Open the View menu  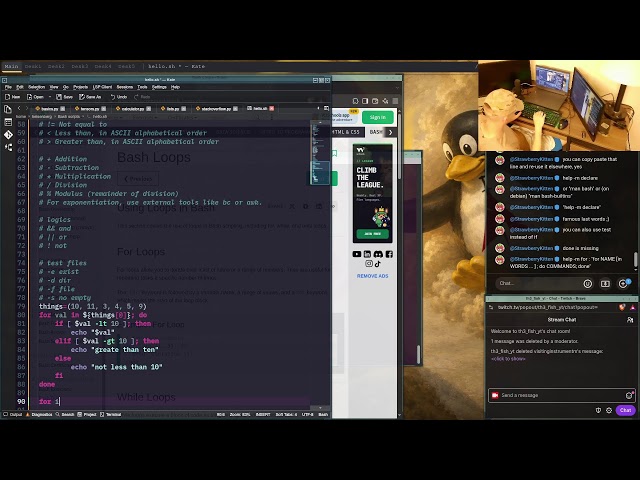coord(54,87)
